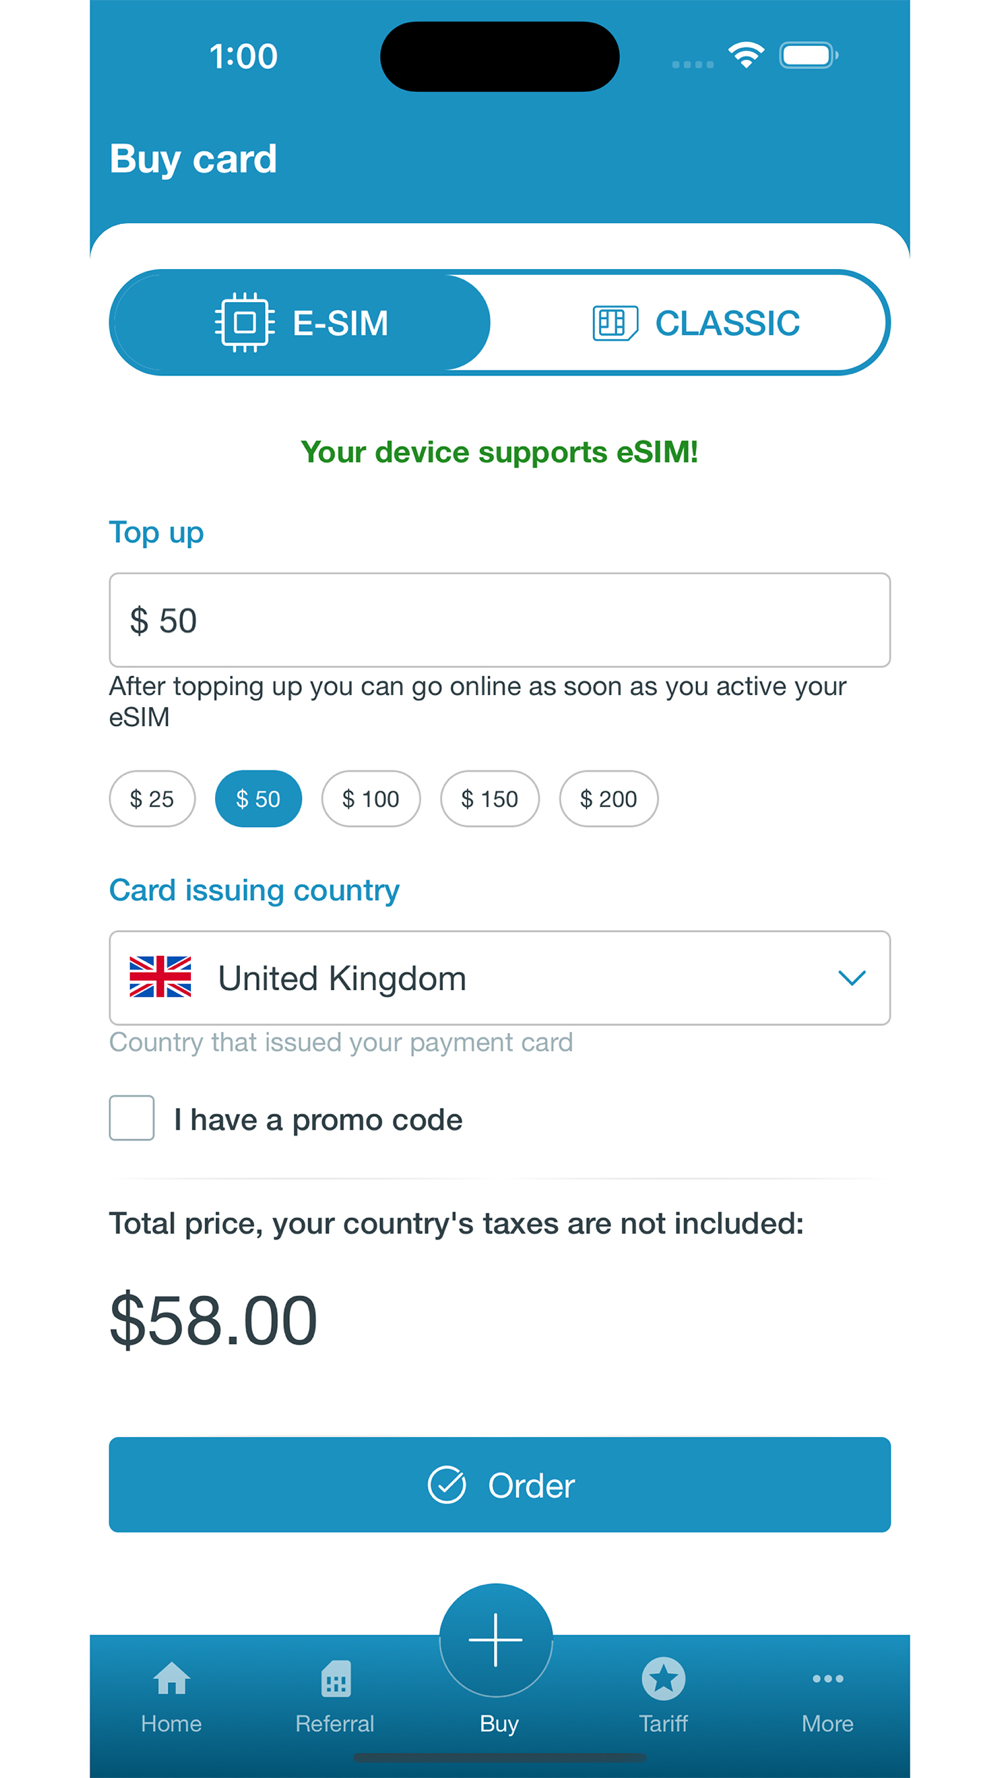1000x1778 pixels.
Task: Switch to the CLASSIC tab
Action: click(695, 323)
